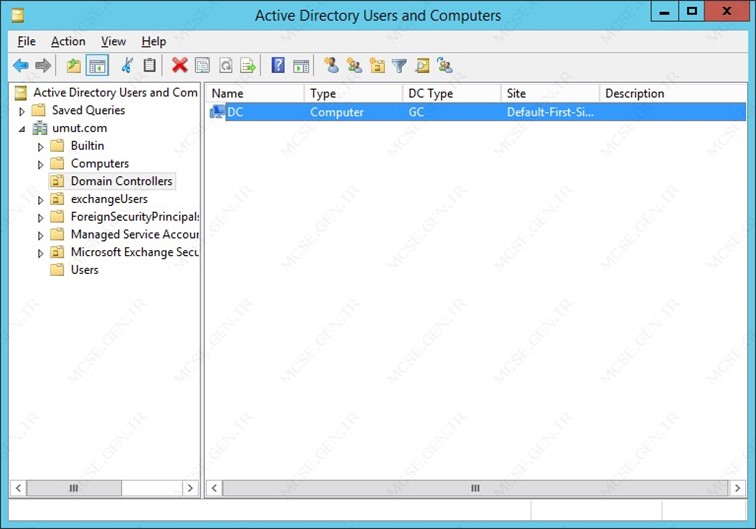Toggle Show/Hide Action Pane icon
756x529 pixels.
tap(301, 66)
